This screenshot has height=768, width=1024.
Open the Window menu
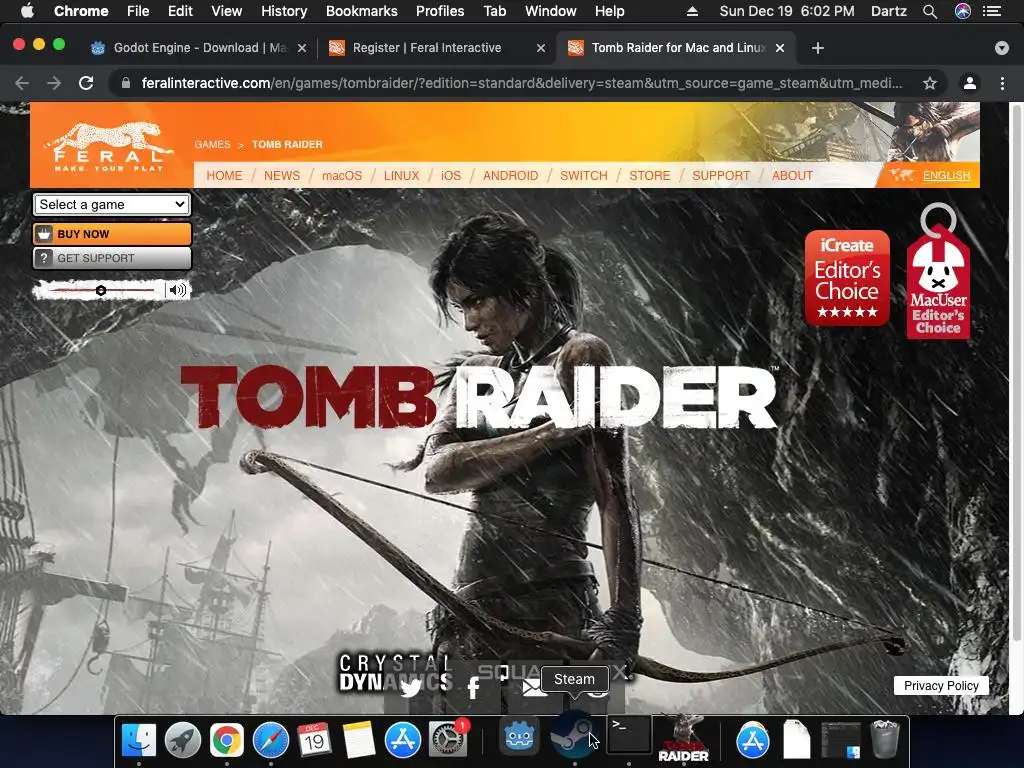551,11
